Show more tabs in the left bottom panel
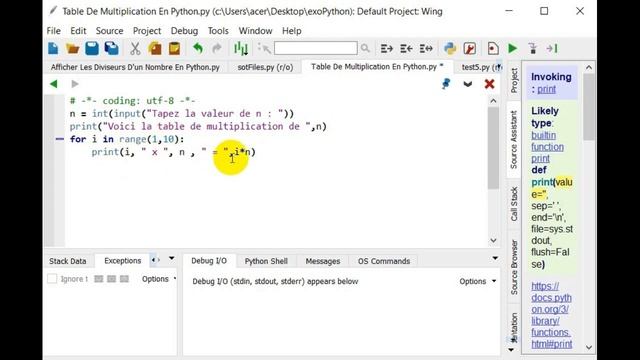Viewport: 640px width, 360px height. pos(156,260)
